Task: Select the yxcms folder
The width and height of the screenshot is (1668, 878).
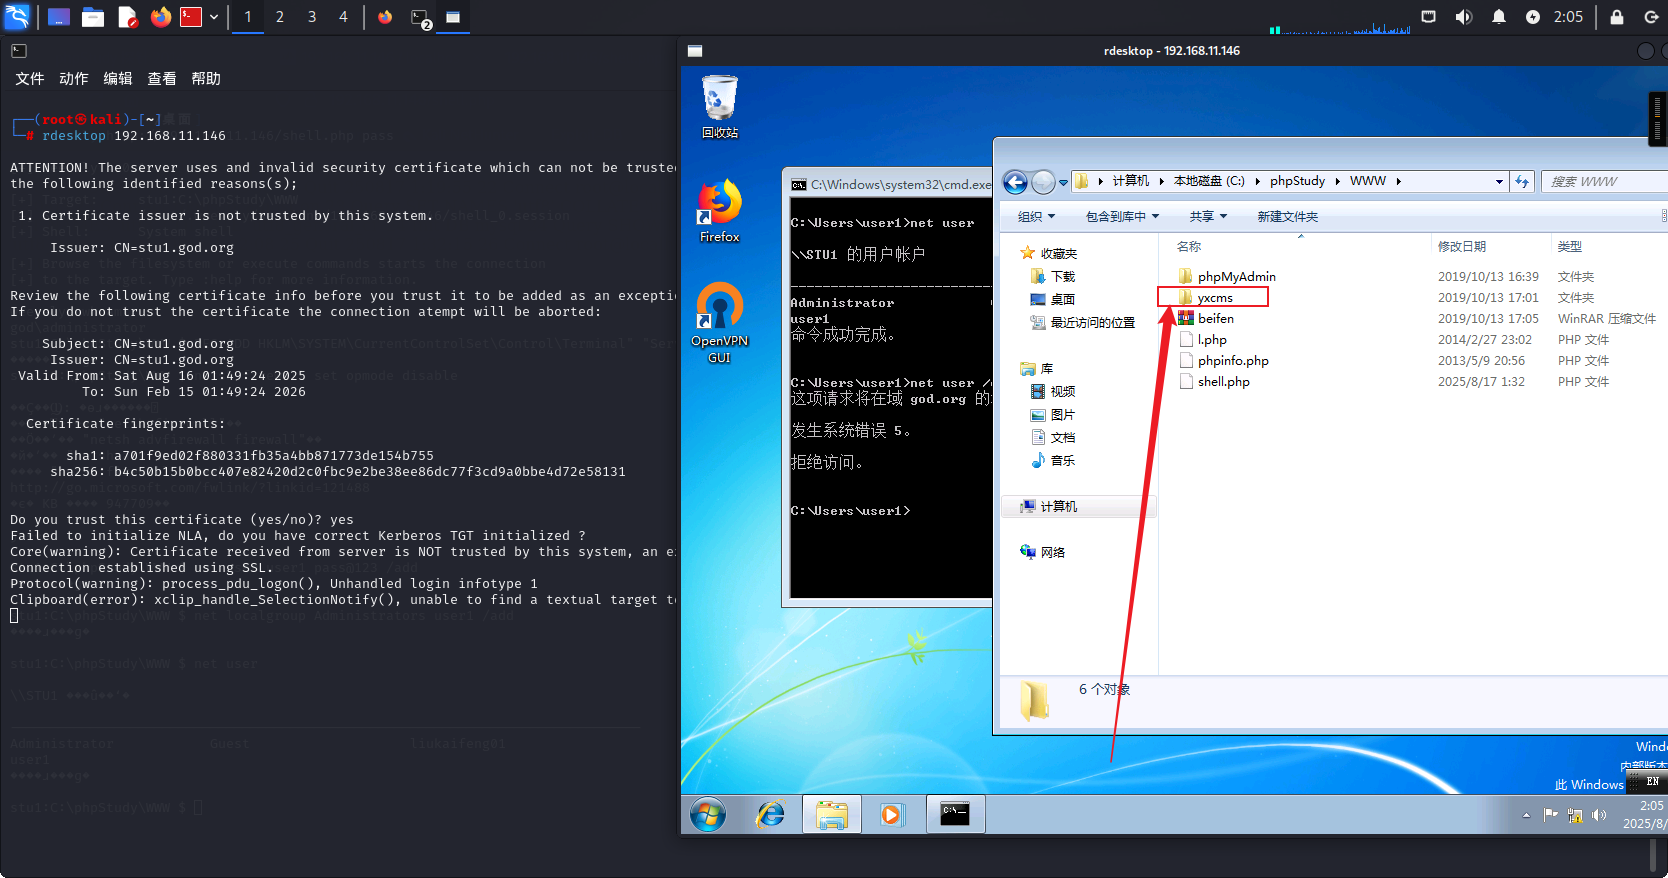Action: tap(1206, 297)
